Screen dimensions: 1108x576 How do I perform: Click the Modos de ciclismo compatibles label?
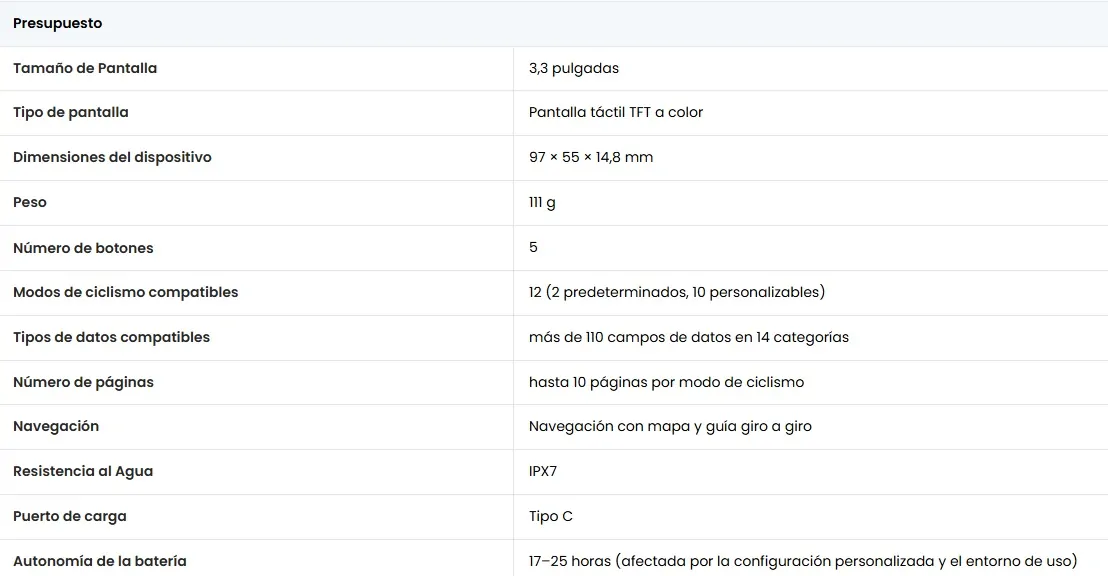tap(126, 293)
